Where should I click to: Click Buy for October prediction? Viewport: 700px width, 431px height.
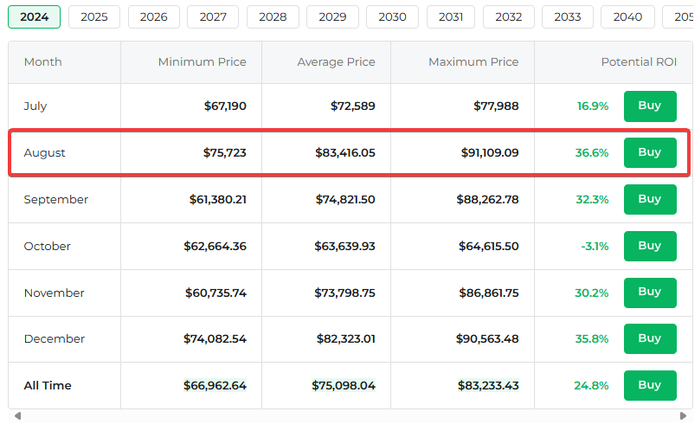point(649,246)
